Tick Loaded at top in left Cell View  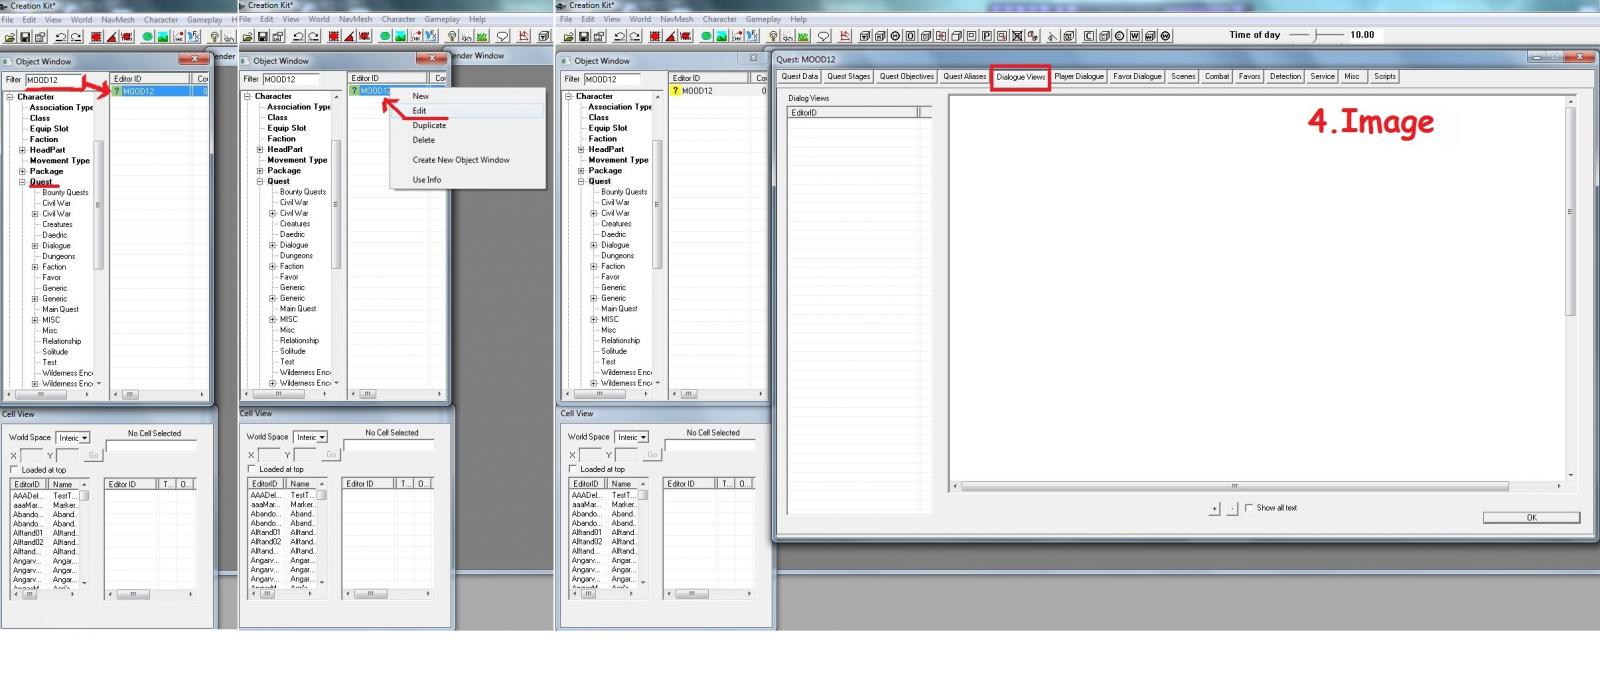14,470
